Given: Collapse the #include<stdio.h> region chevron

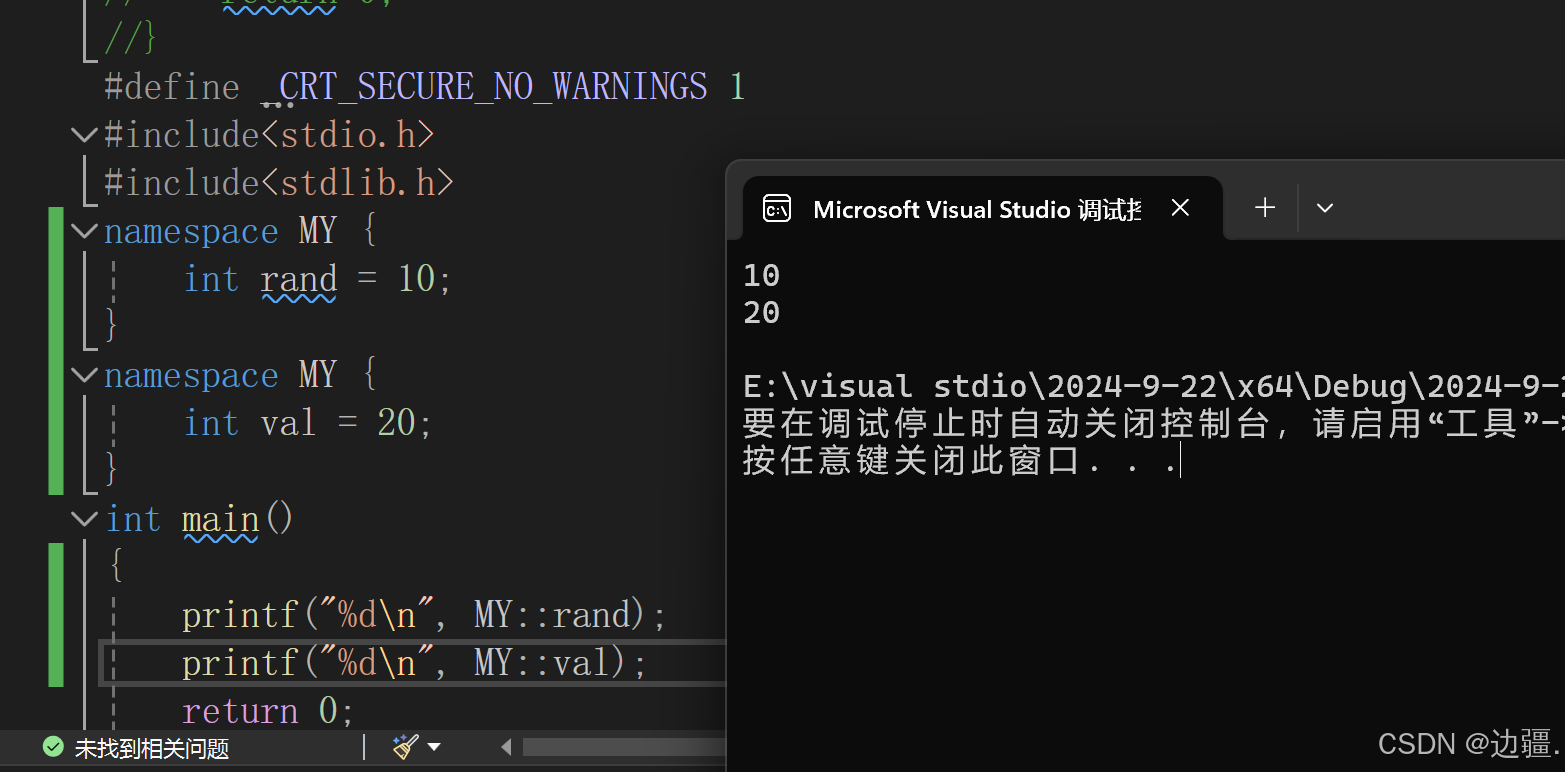Looking at the screenshot, I should pyautogui.click(x=84, y=134).
